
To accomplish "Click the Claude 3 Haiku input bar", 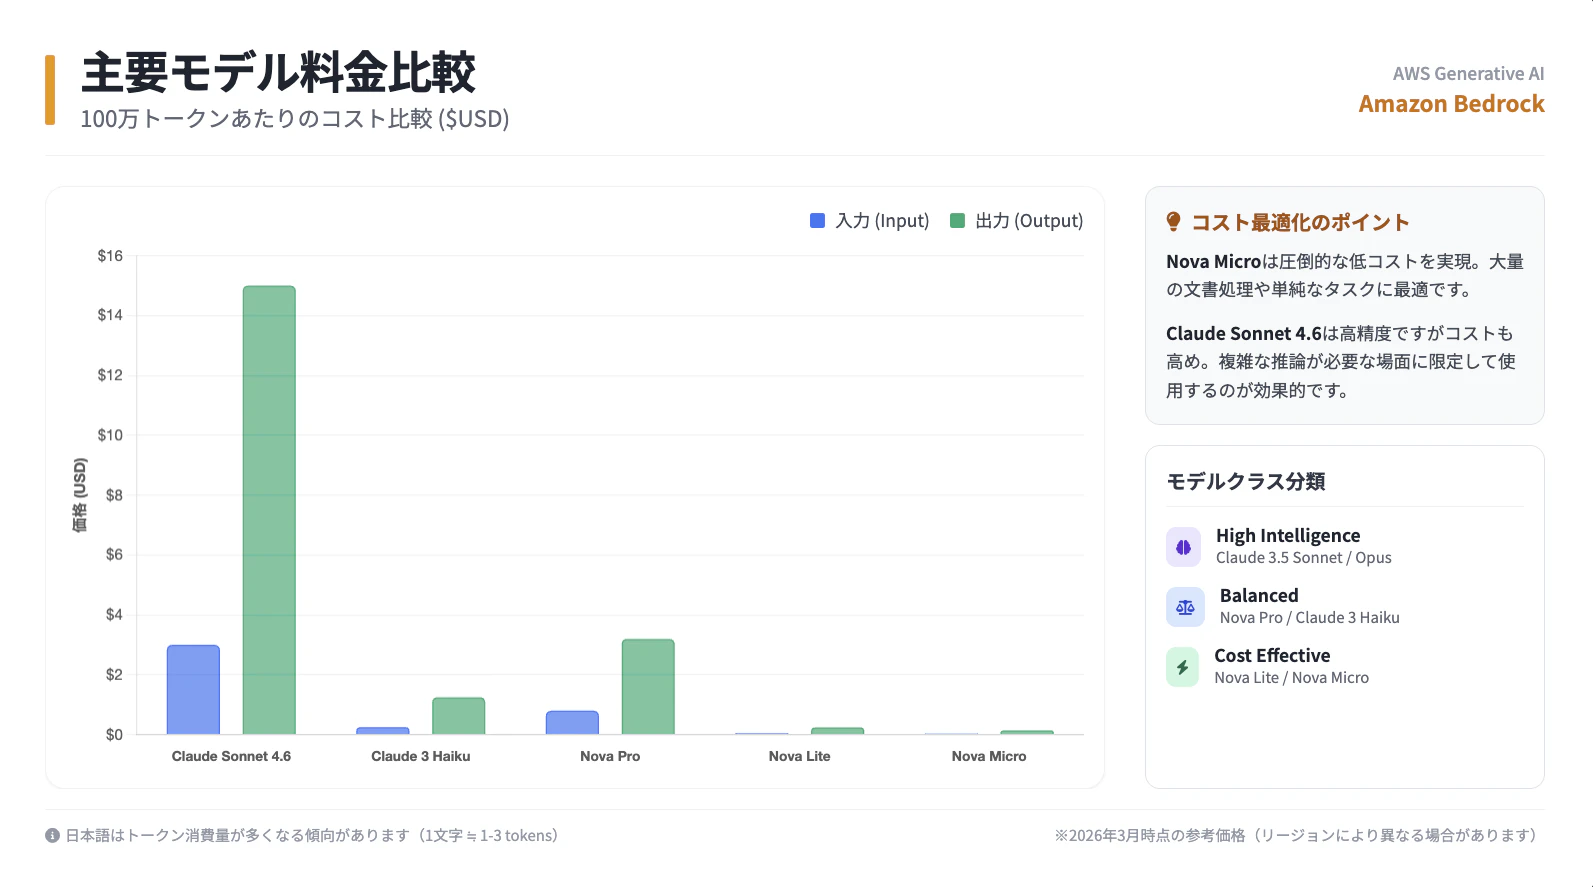I will click(x=383, y=731).
